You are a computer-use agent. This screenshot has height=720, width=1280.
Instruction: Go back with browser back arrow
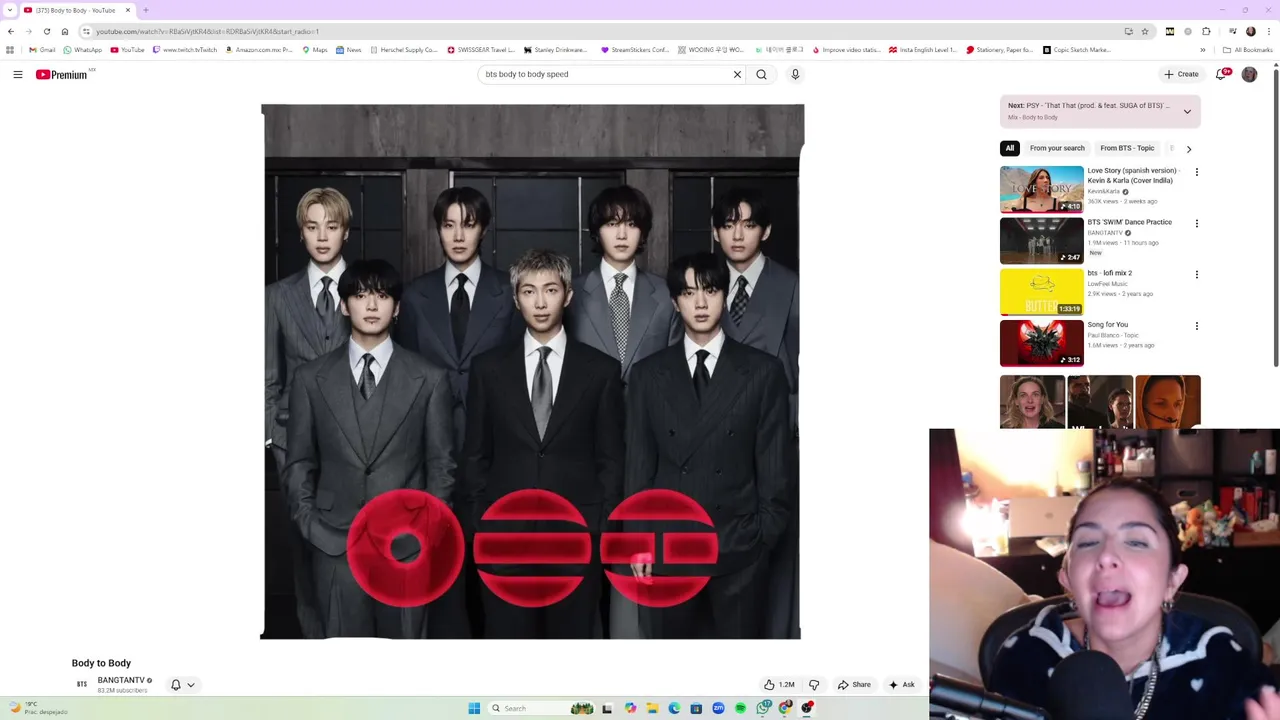coord(11,31)
